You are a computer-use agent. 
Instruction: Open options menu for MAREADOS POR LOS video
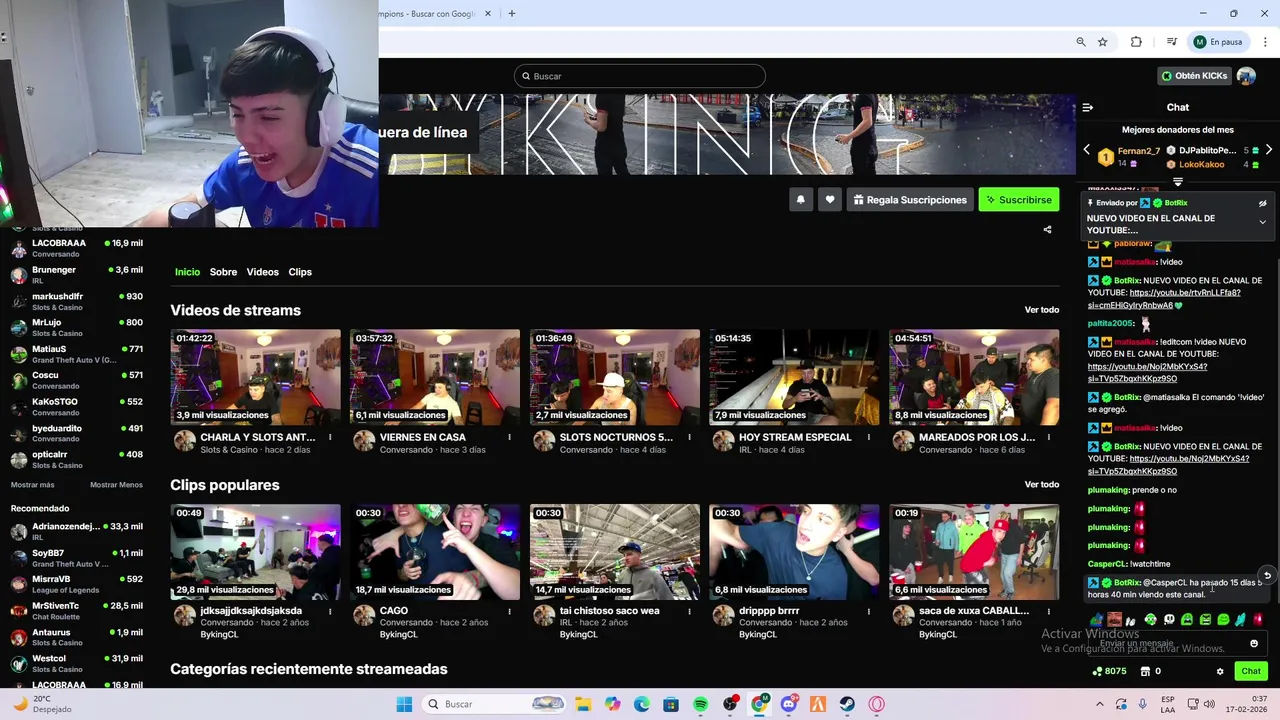(1048, 437)
